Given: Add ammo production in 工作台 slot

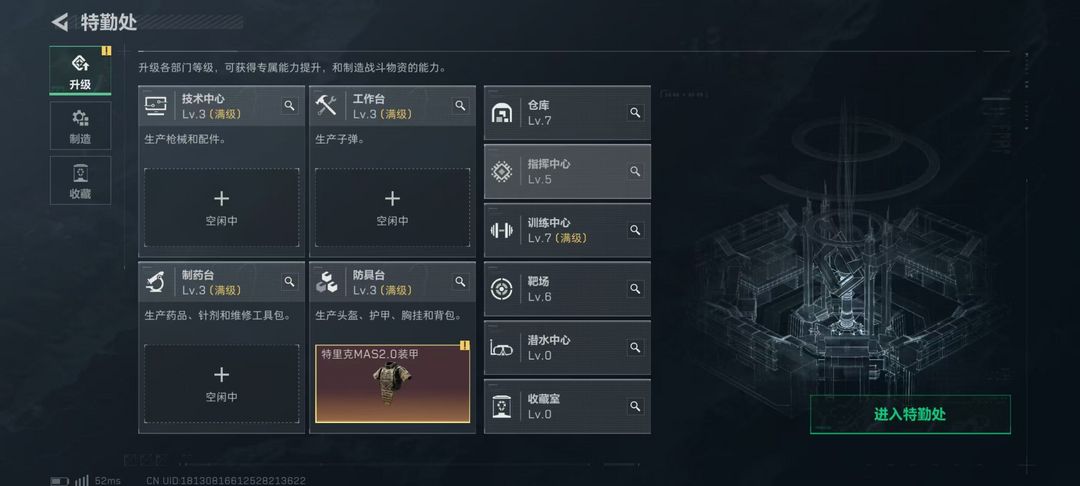Looking at the screenshot, I should [392, 207].
